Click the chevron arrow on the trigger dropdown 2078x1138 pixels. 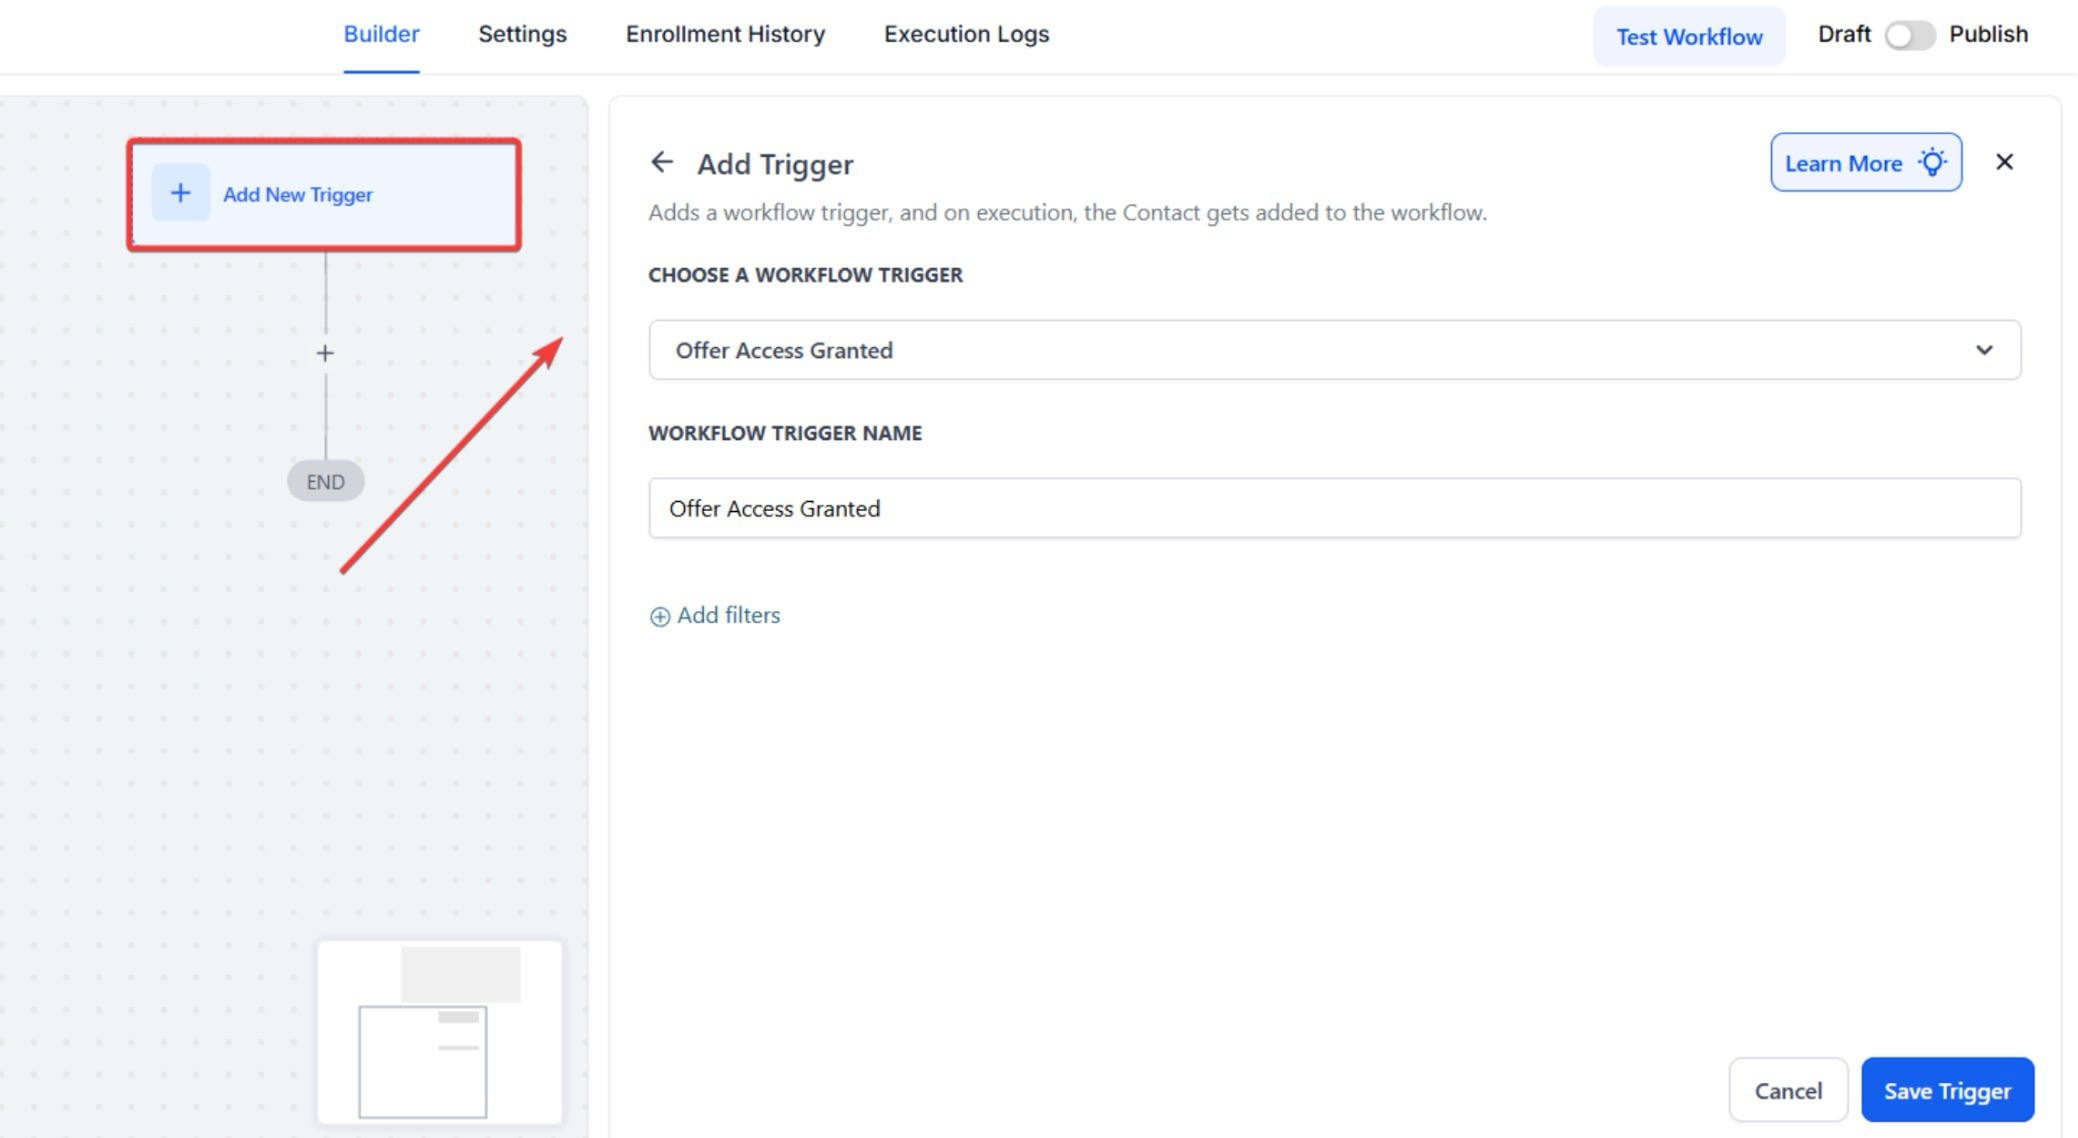[1984, 350]
